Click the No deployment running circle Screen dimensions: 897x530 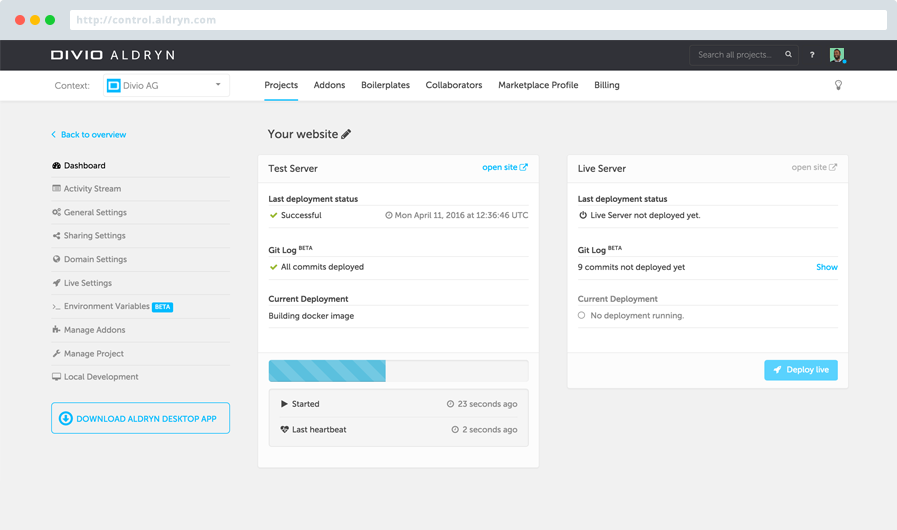pos(582,315)
